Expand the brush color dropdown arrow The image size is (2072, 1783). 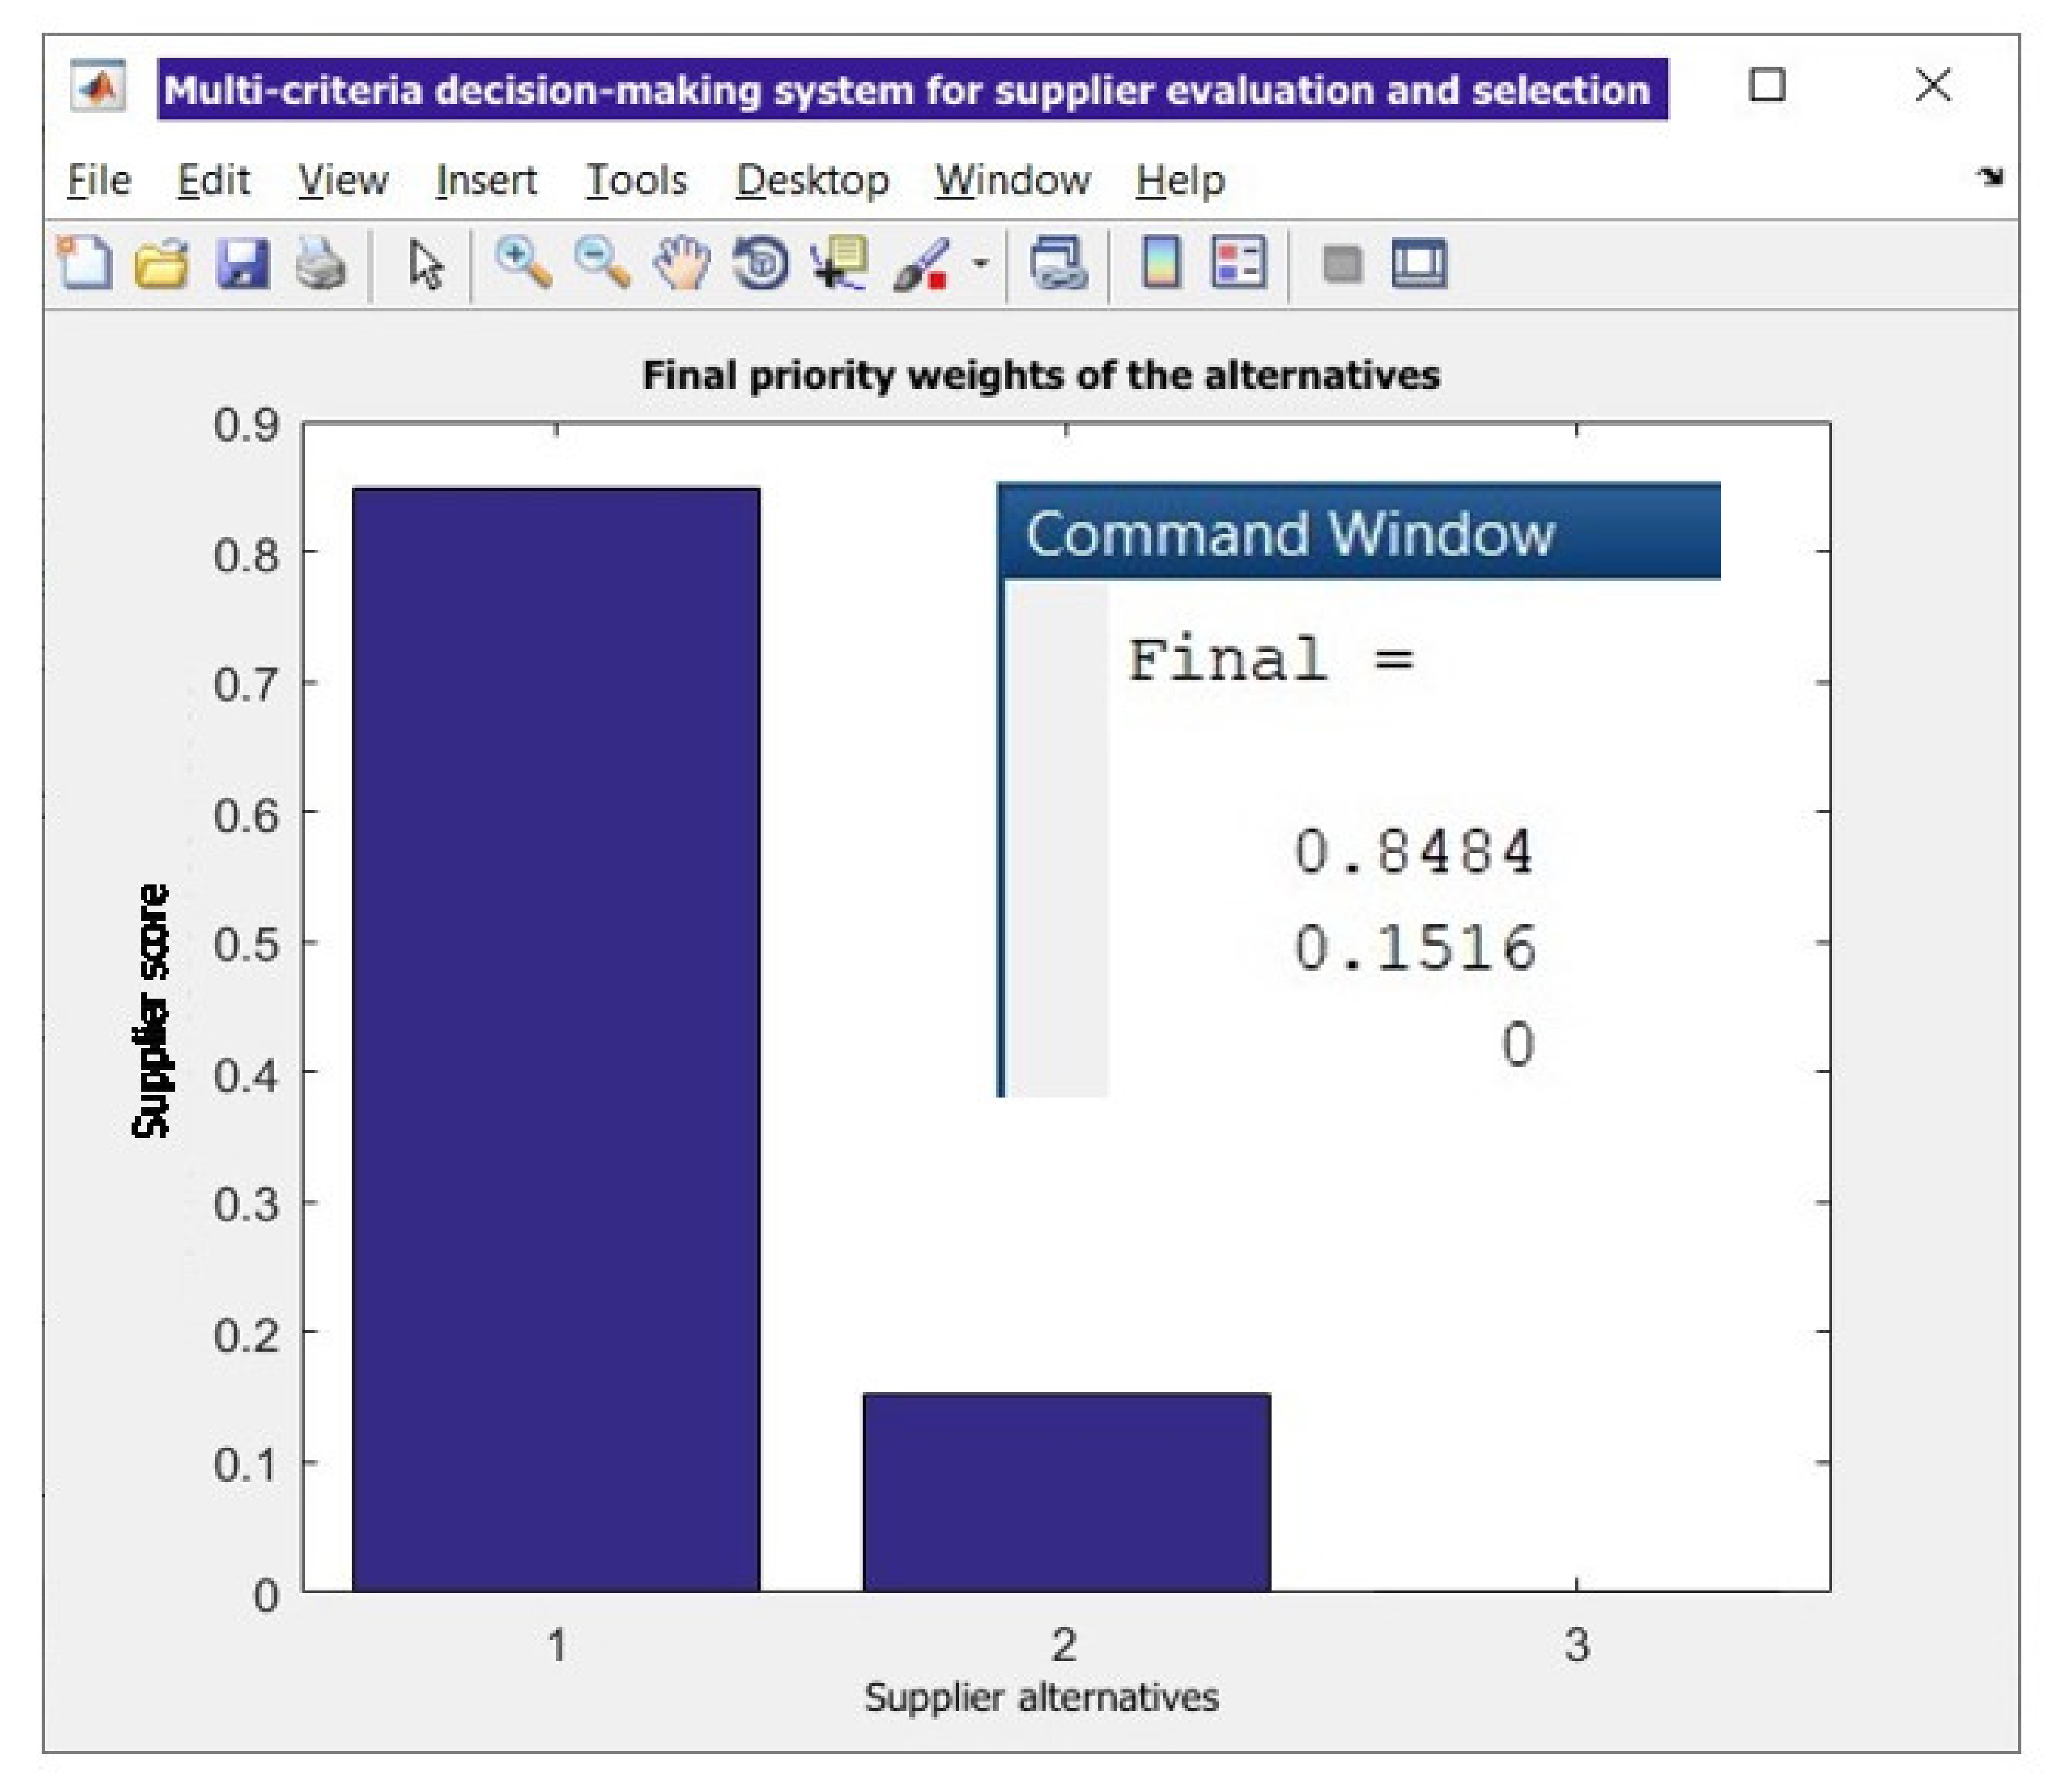click(x=980, y=264)
